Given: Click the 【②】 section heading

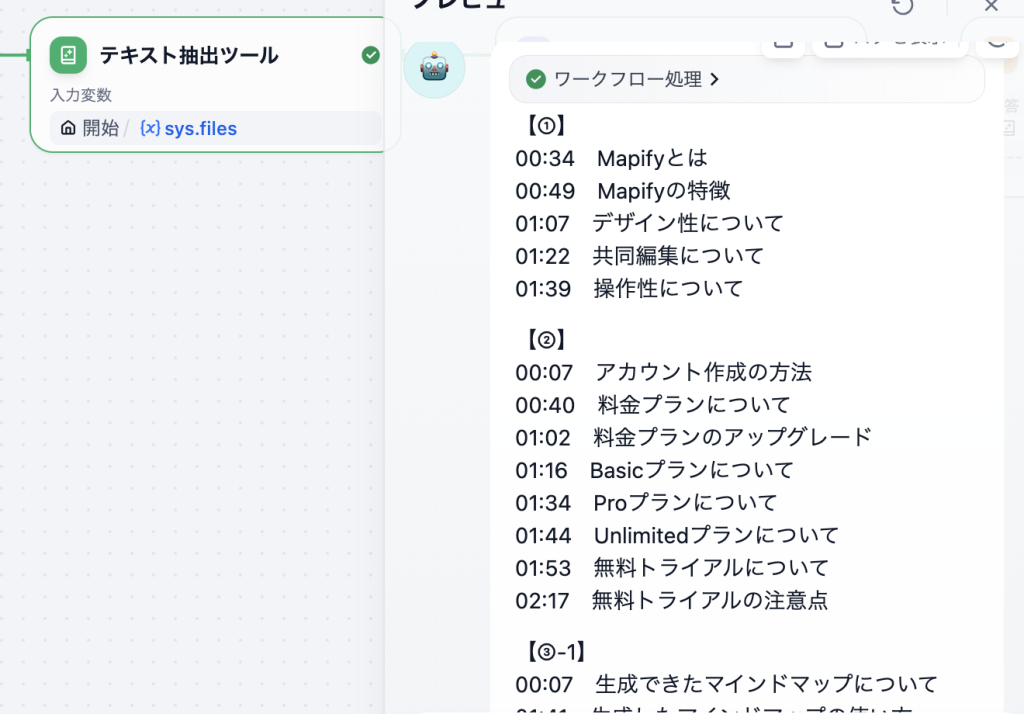Looking at the screenshot, I should click(x=546, y=340).
